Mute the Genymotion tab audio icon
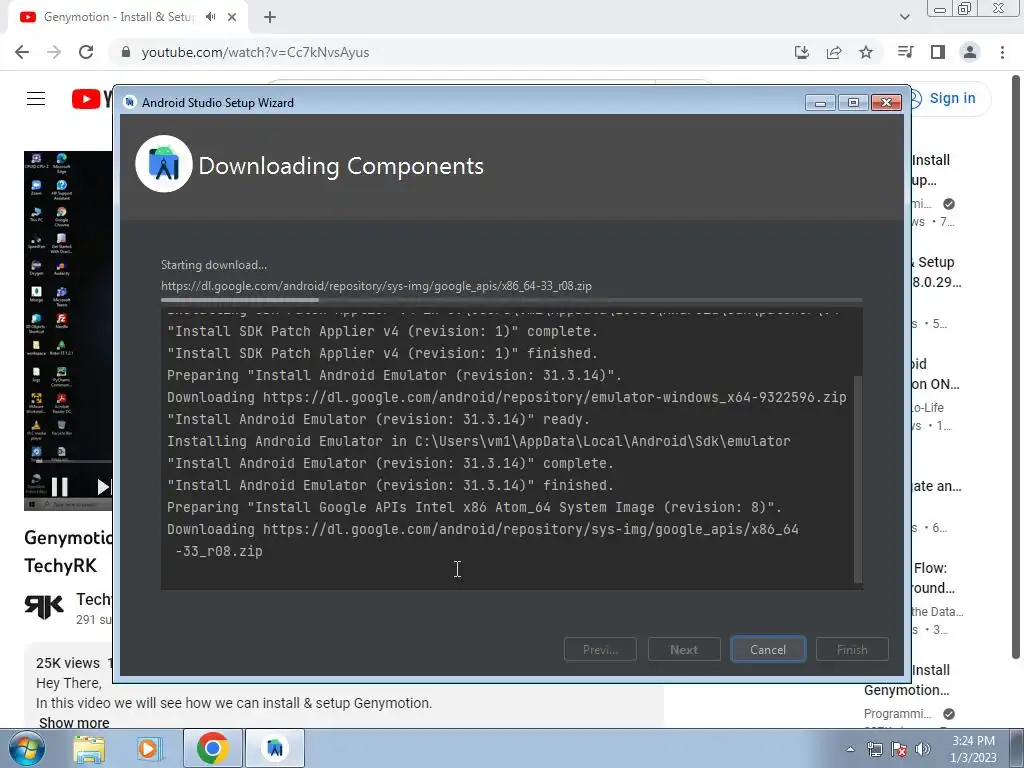Image resolution: width=1024 pixels, height=768 pixels. pyautogui.click(x=210, y=17)
